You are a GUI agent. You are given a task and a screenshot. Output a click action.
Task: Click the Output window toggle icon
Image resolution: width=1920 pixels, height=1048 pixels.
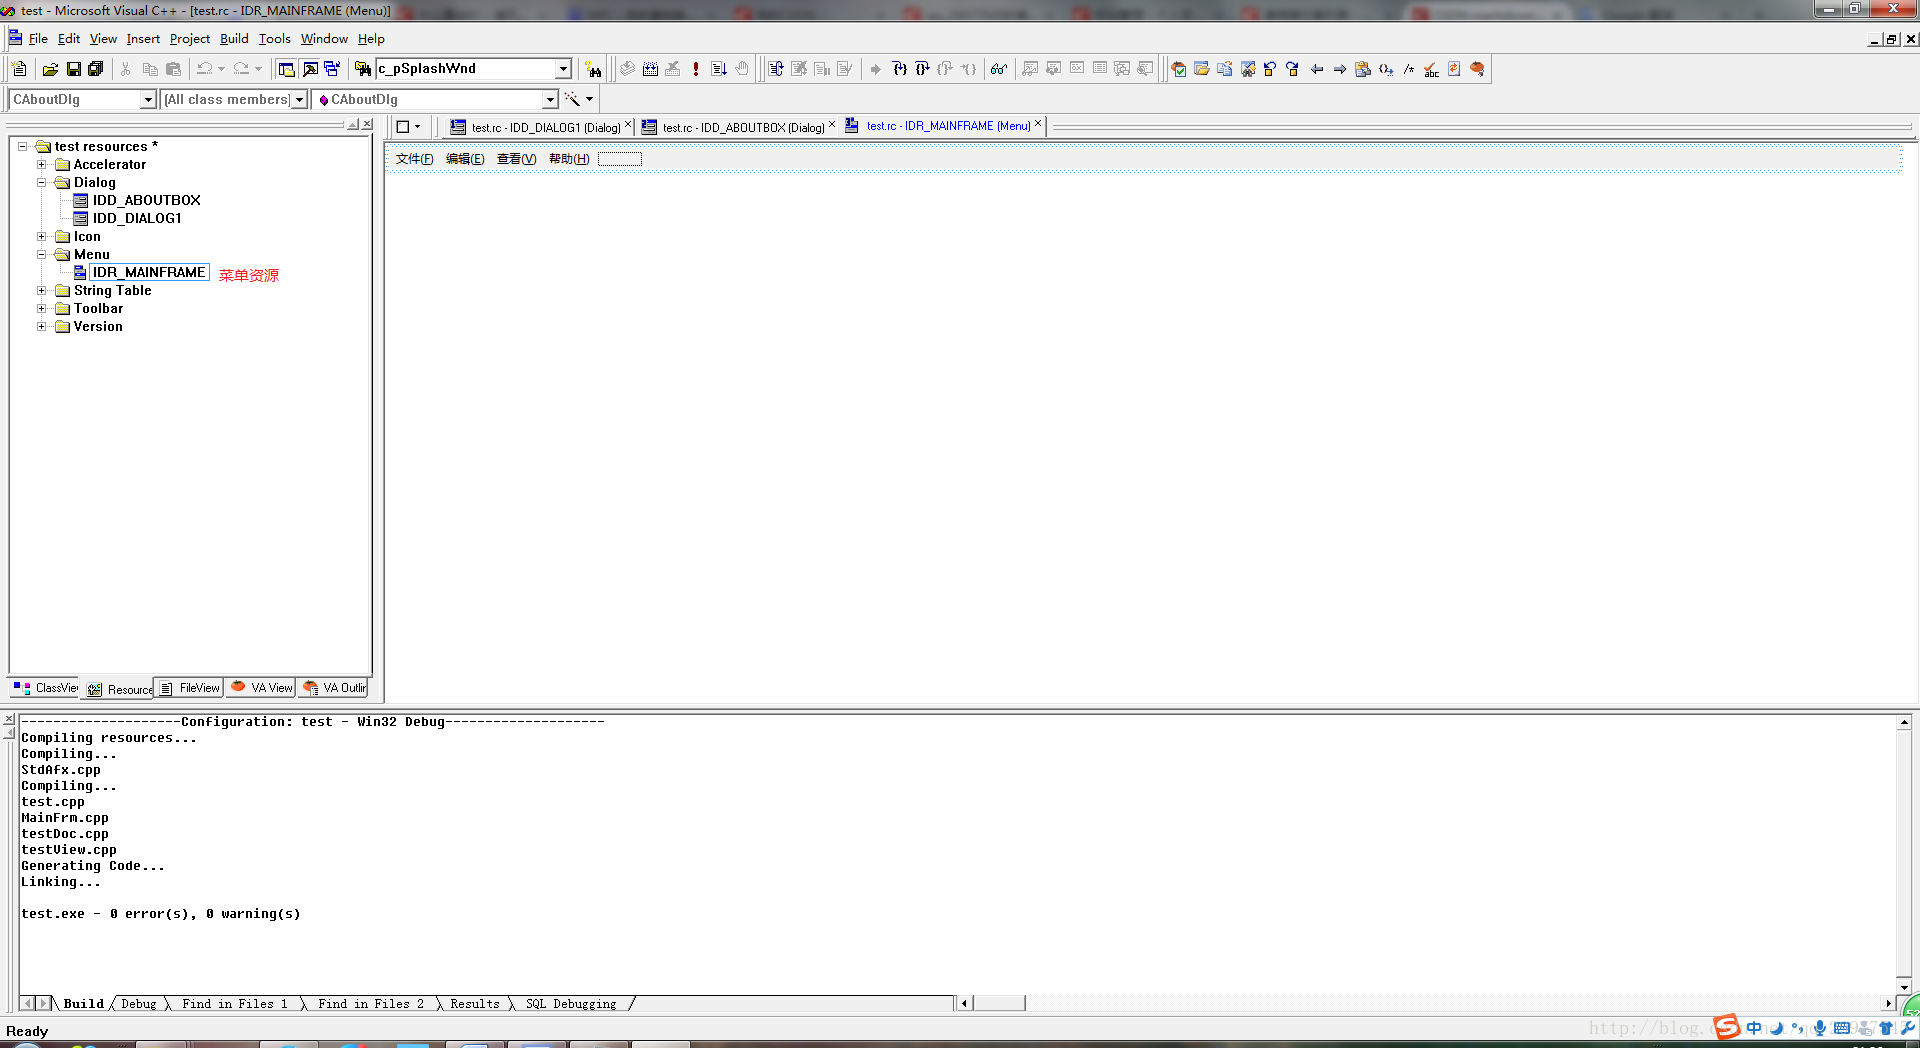click(310, 69)
